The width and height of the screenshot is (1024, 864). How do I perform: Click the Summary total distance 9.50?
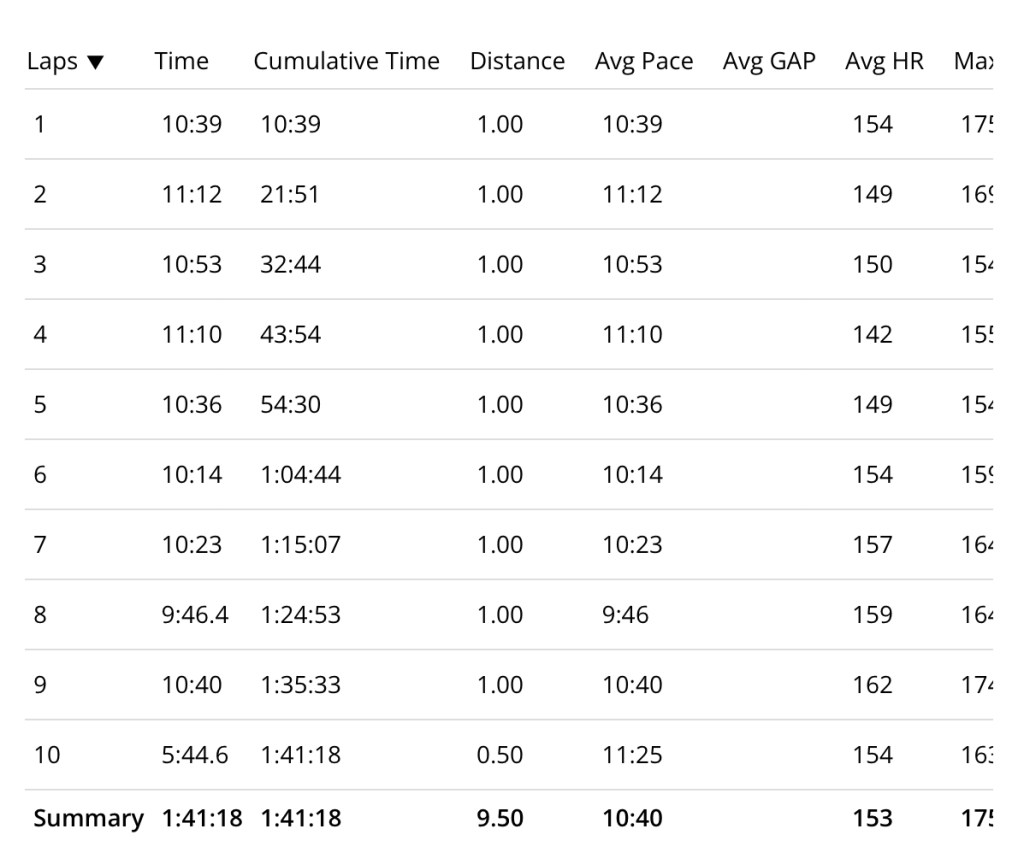(x=499, y=818)
